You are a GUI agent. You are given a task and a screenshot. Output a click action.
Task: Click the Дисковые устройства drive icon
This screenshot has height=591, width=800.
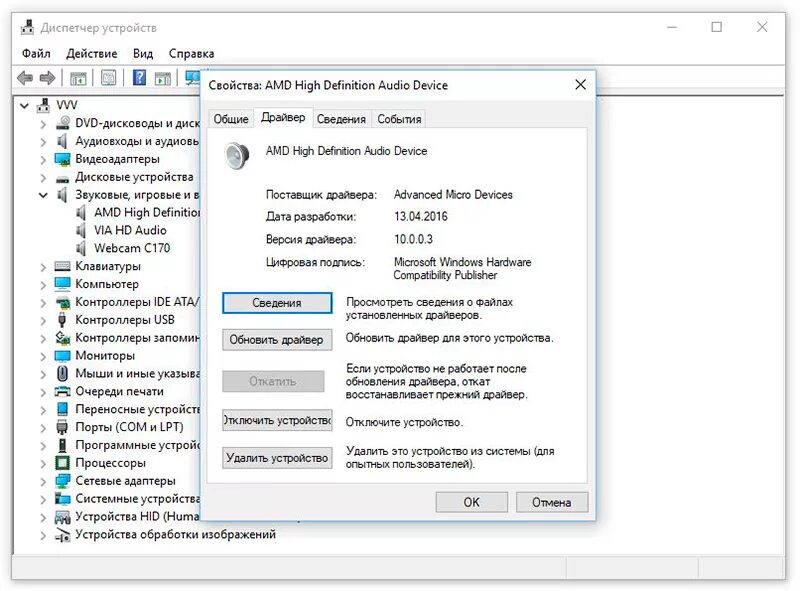coord(62,178)
